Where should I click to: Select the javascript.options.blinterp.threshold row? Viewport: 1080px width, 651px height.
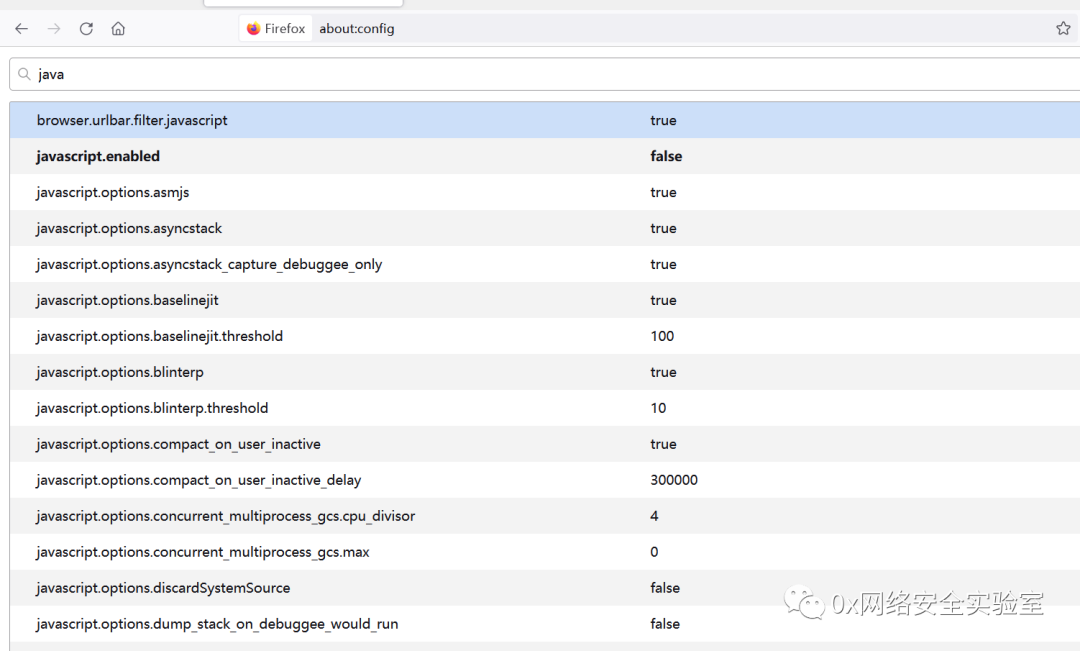pyautogui.click(x=544, y=408)
